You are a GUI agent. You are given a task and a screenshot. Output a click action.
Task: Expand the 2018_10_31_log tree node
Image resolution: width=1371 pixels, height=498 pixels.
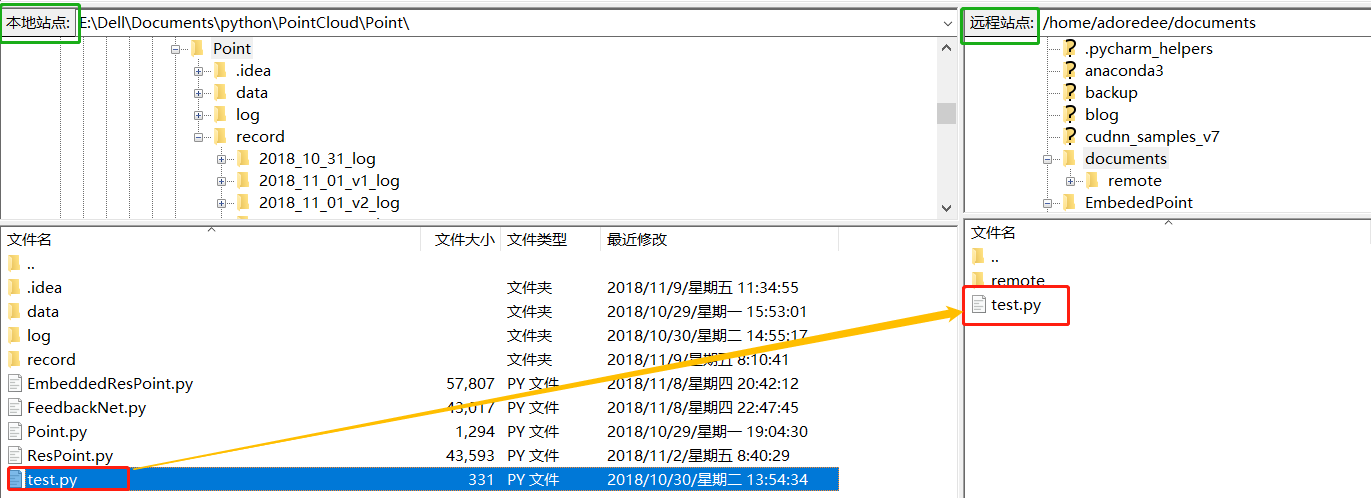(221, 158)
